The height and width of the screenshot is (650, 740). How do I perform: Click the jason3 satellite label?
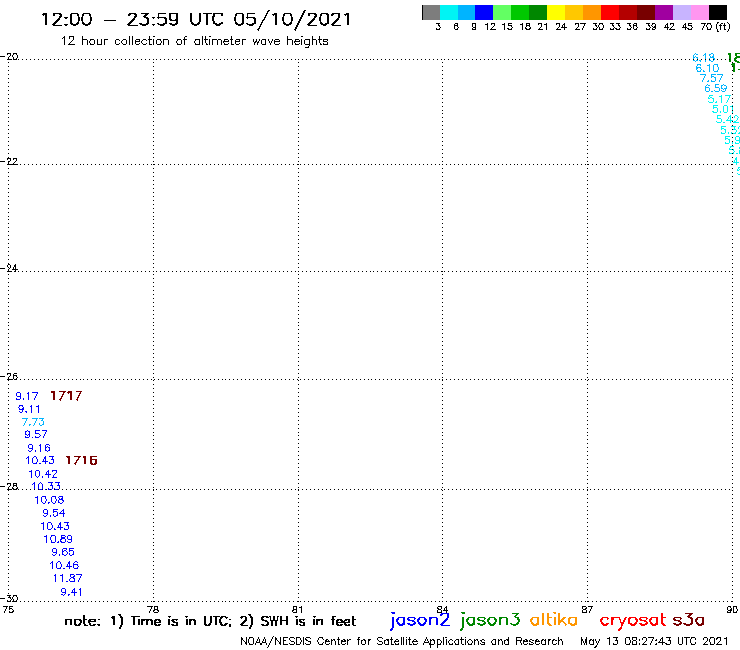(x=490, y=620)
